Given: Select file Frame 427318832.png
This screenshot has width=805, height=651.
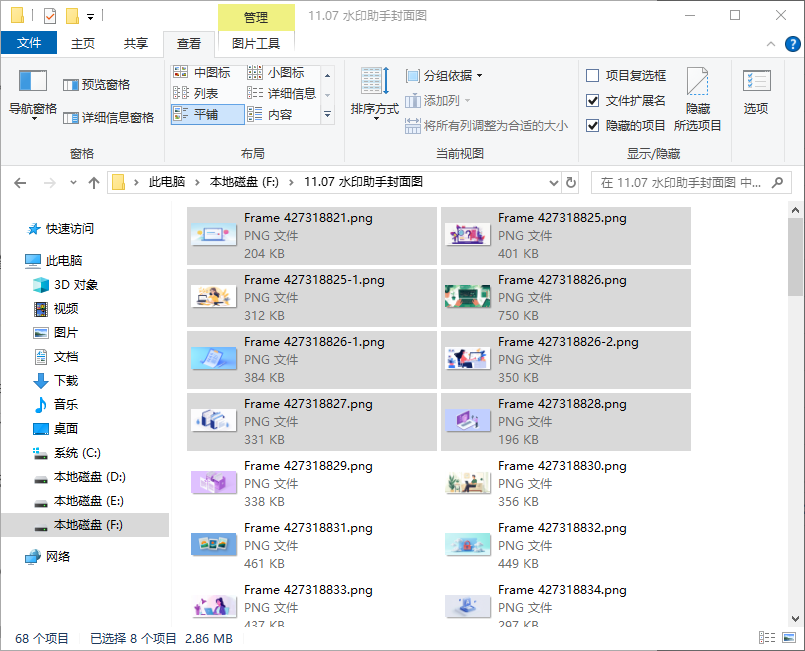Looking at the screenshot, I should 566,545.
